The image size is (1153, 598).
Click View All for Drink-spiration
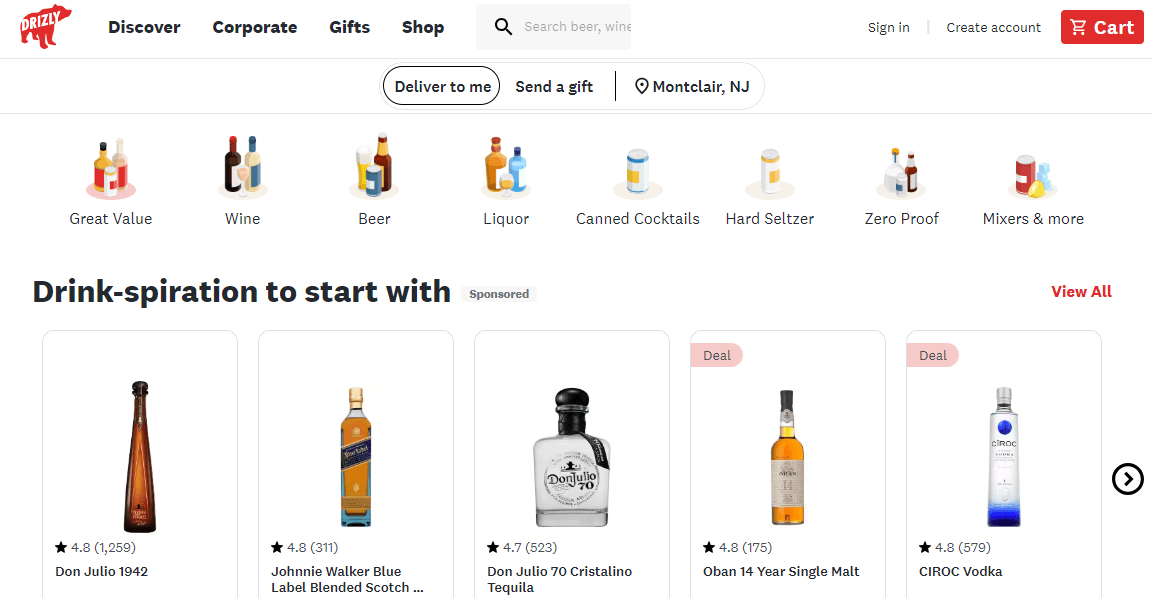coord(1081,291)
